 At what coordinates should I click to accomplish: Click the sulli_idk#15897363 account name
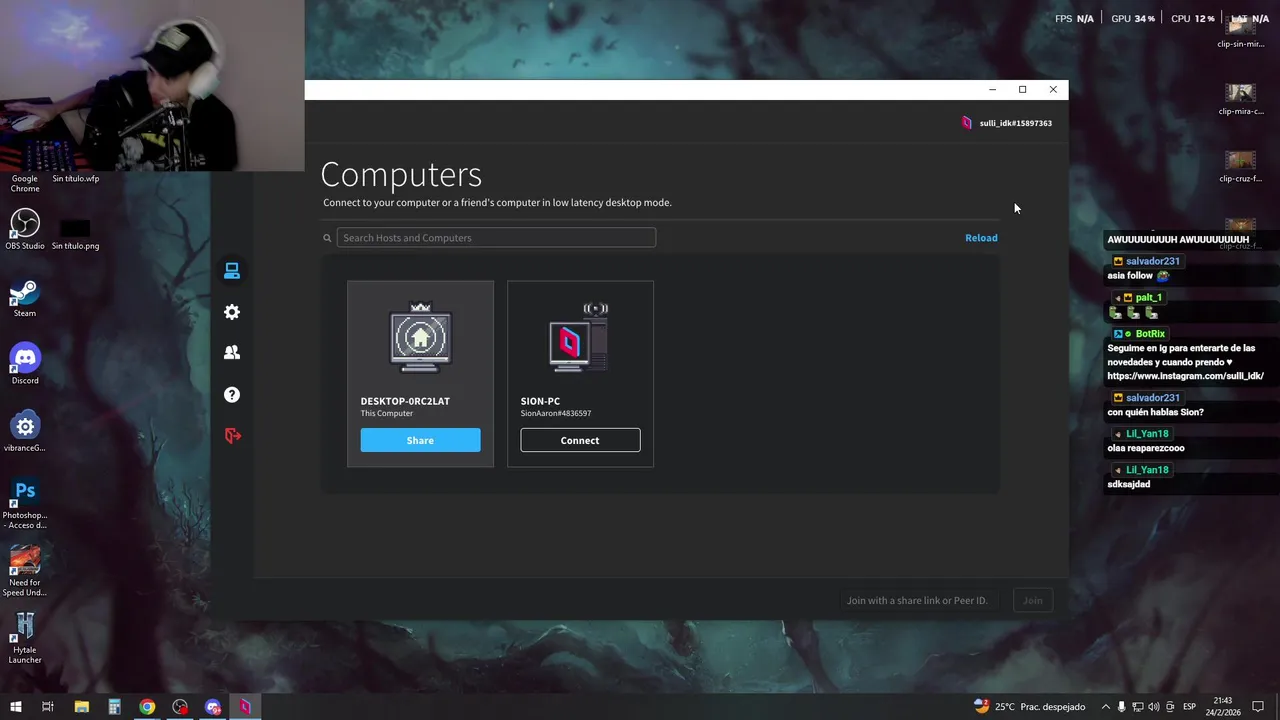tap(1015, 123)
